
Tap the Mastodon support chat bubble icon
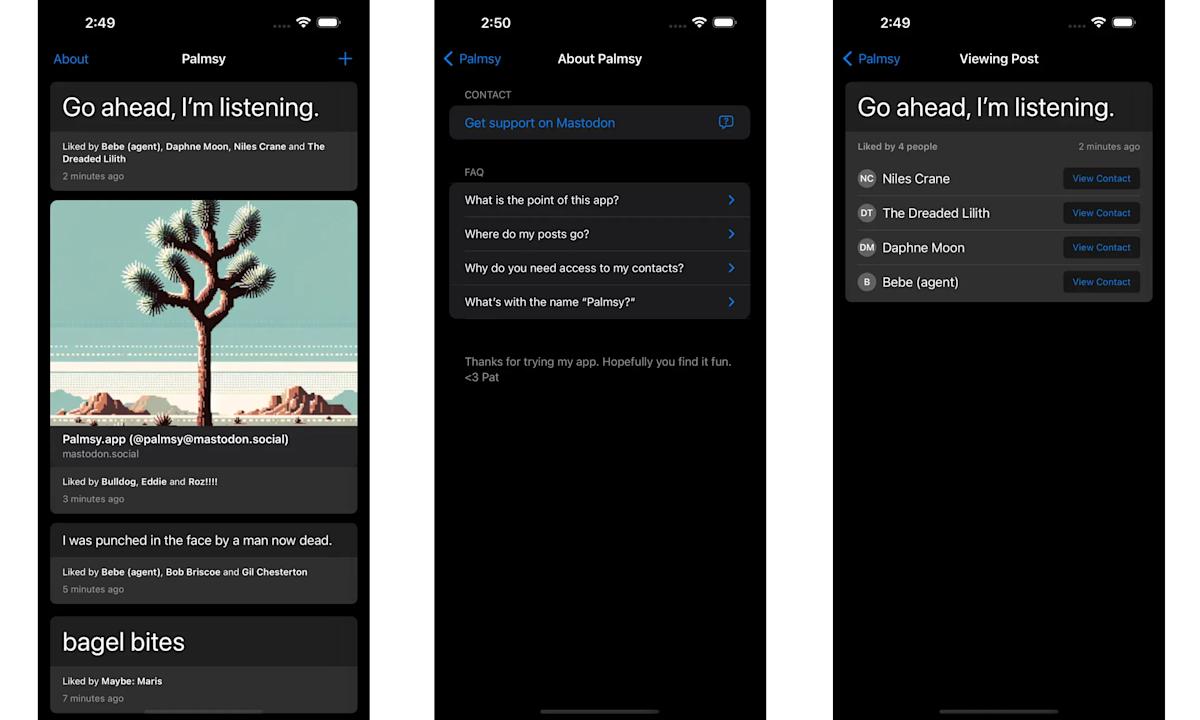point(726,122)
